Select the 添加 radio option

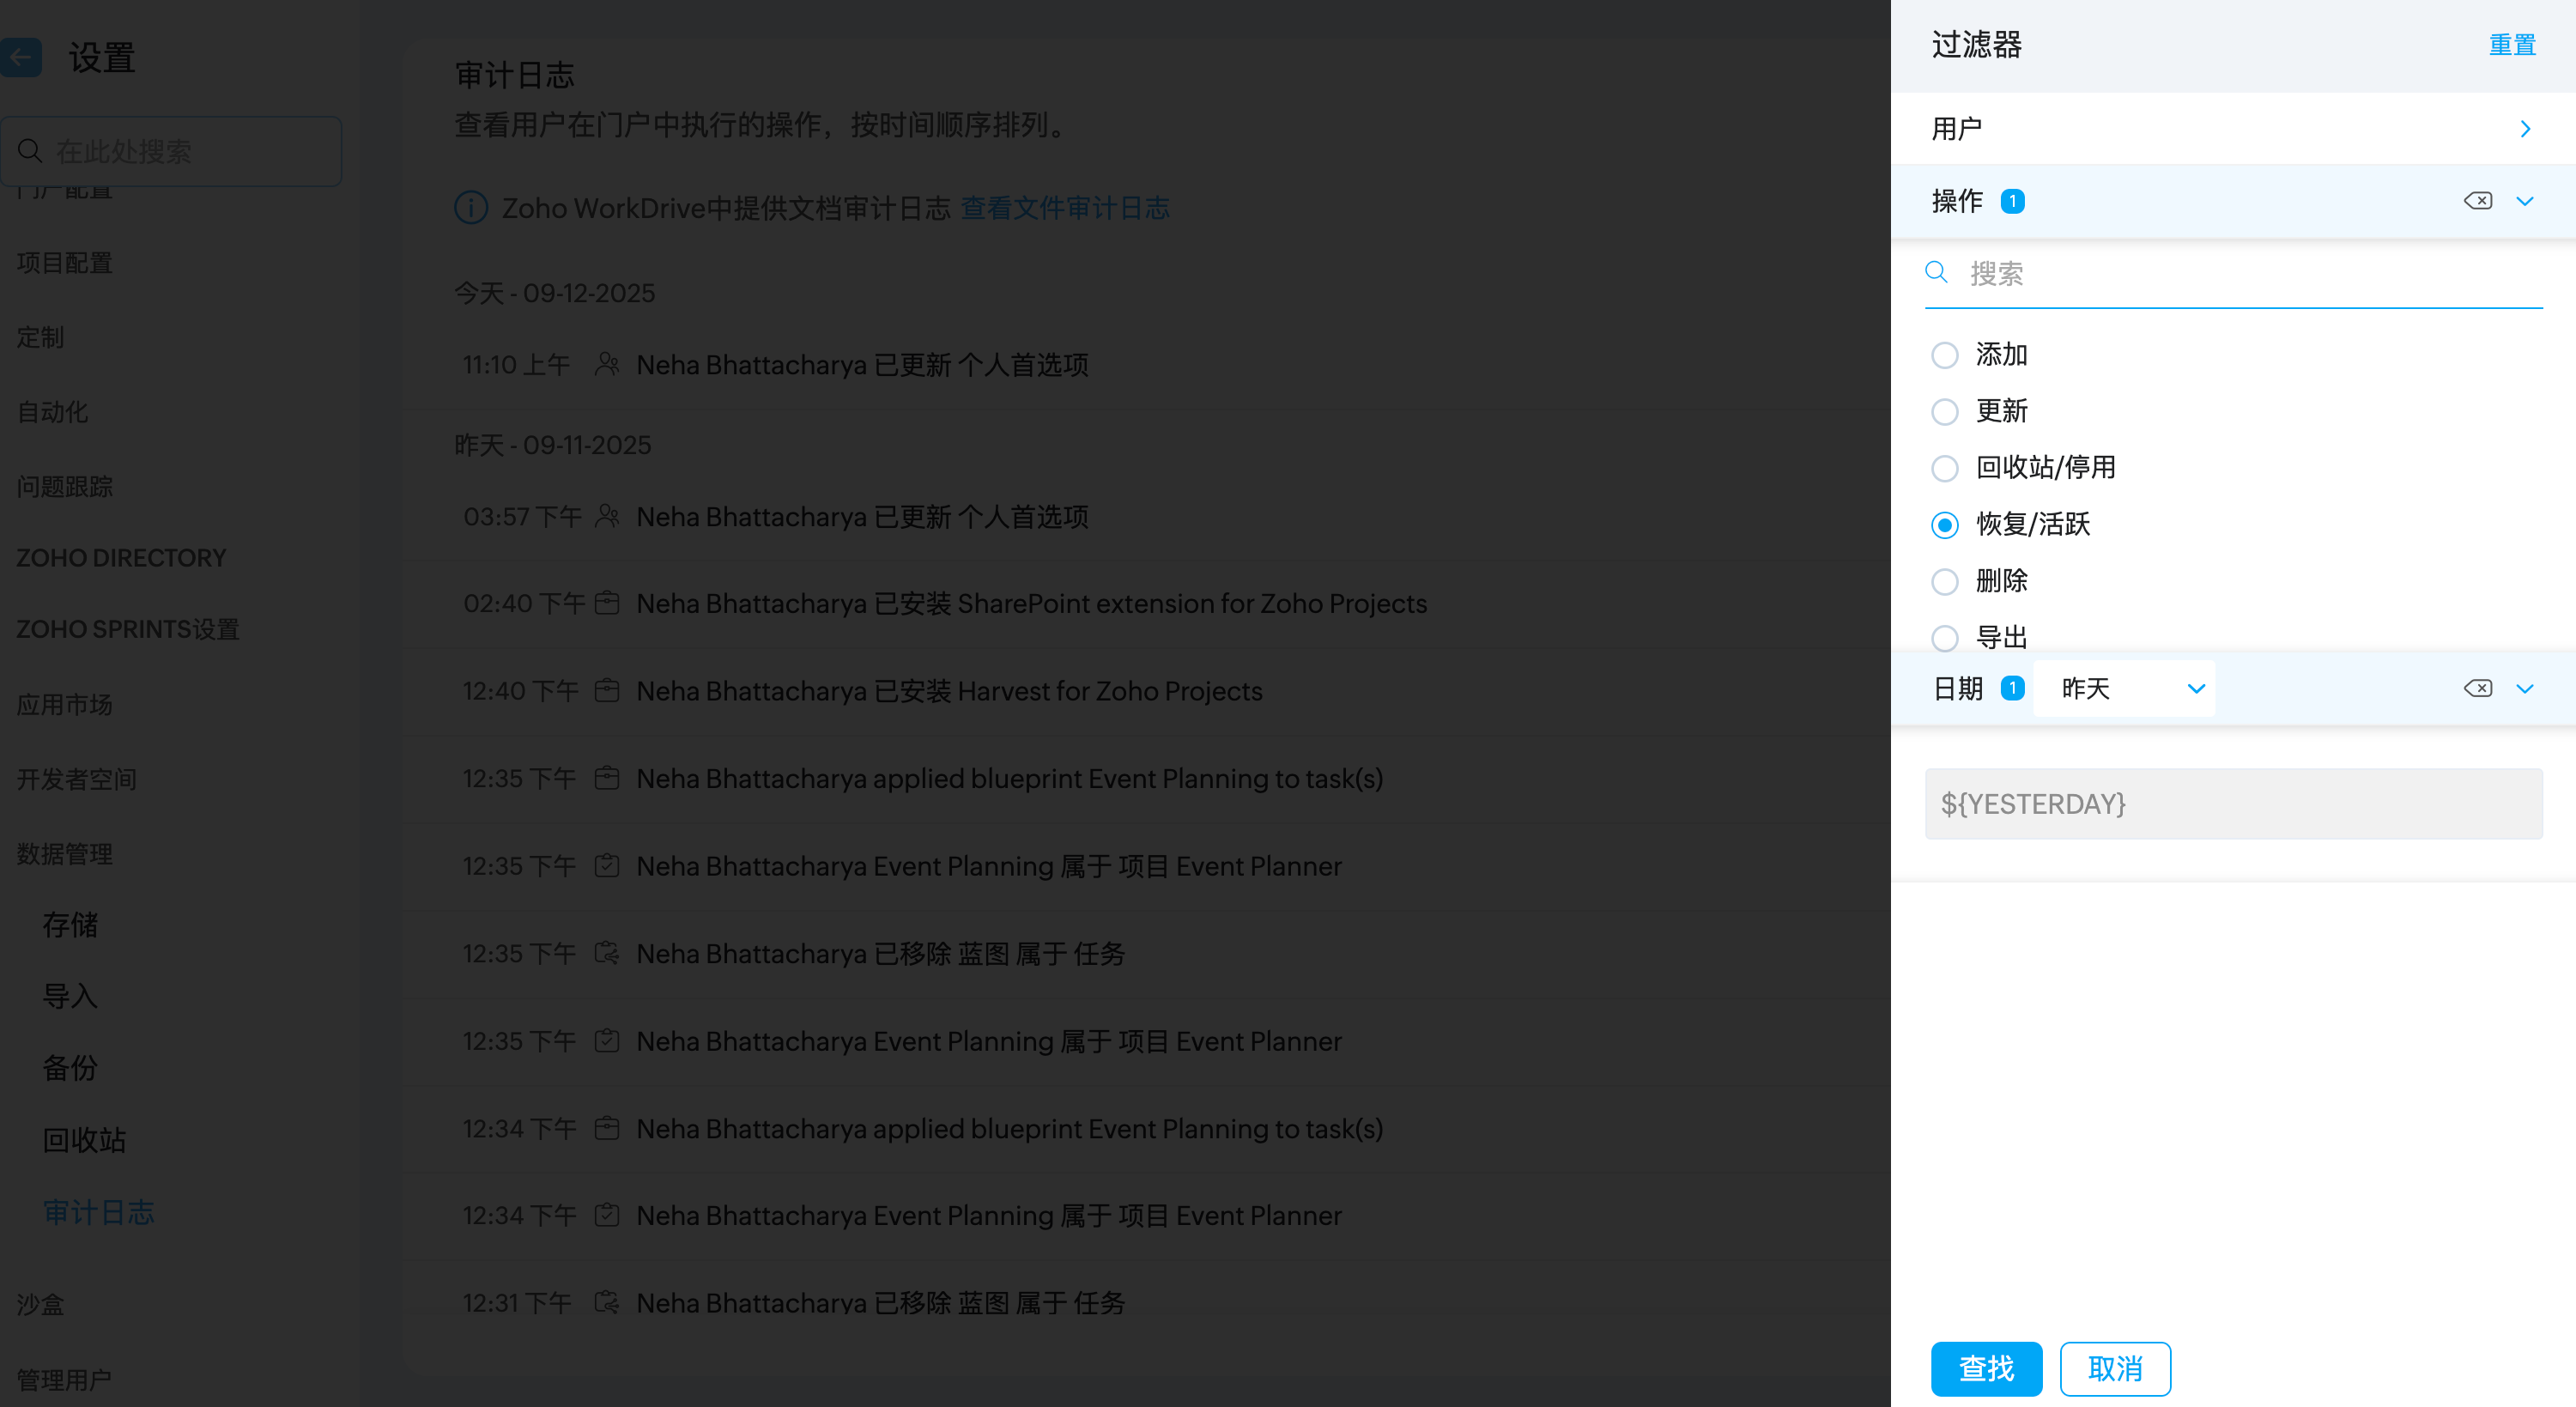tap(1944, 355)
